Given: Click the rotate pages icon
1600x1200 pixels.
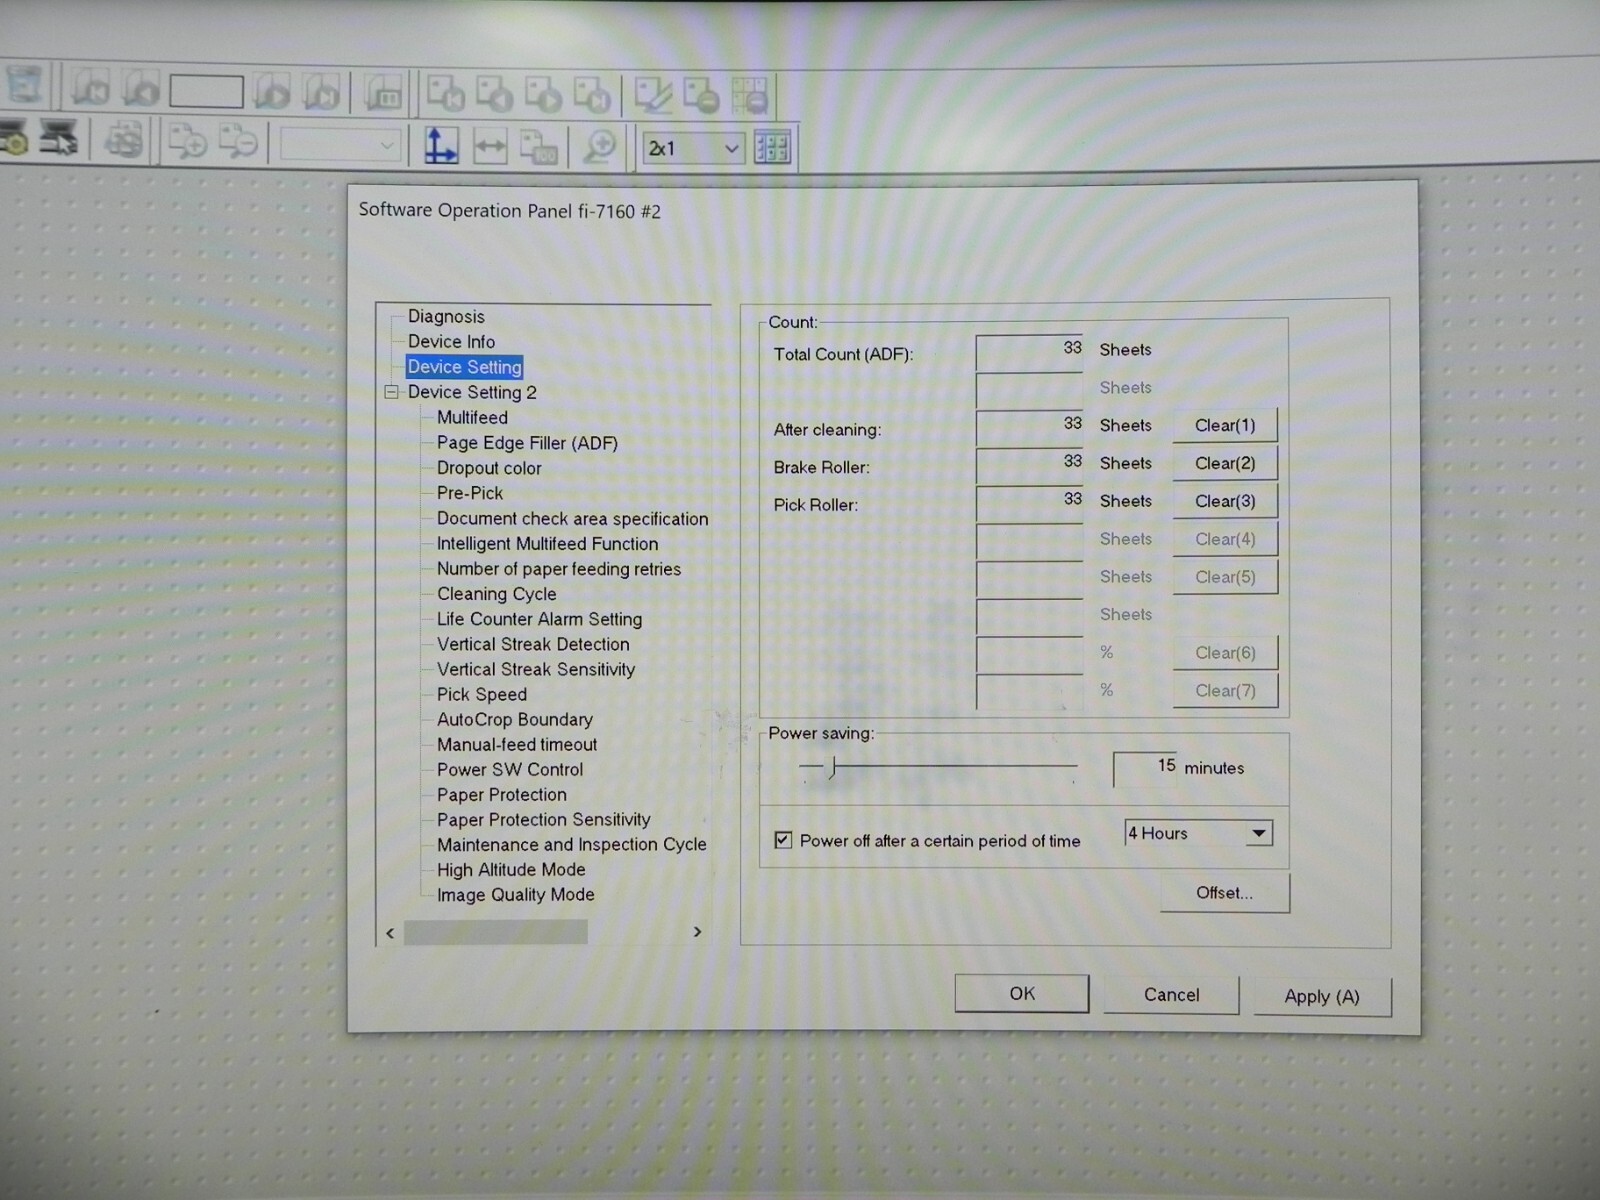Looking at the screenshot, I should click(x=124, y=140).
